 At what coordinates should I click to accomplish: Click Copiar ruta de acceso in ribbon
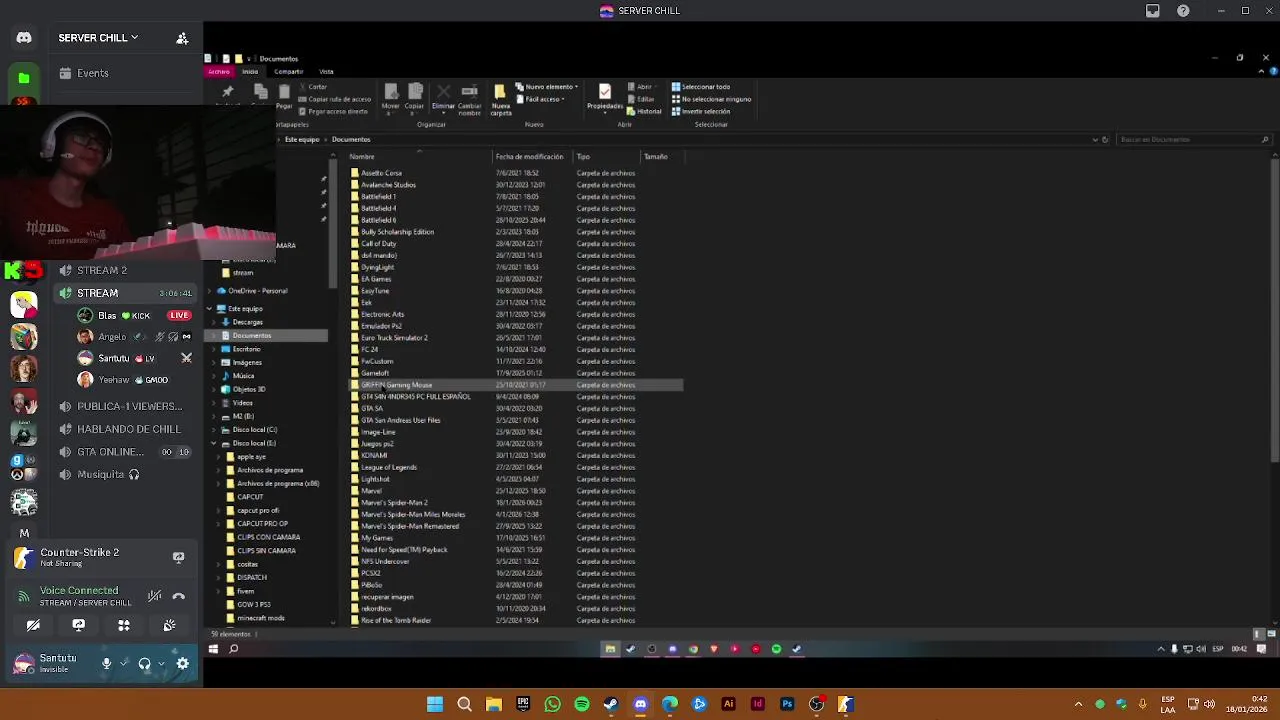click(335, 99)
